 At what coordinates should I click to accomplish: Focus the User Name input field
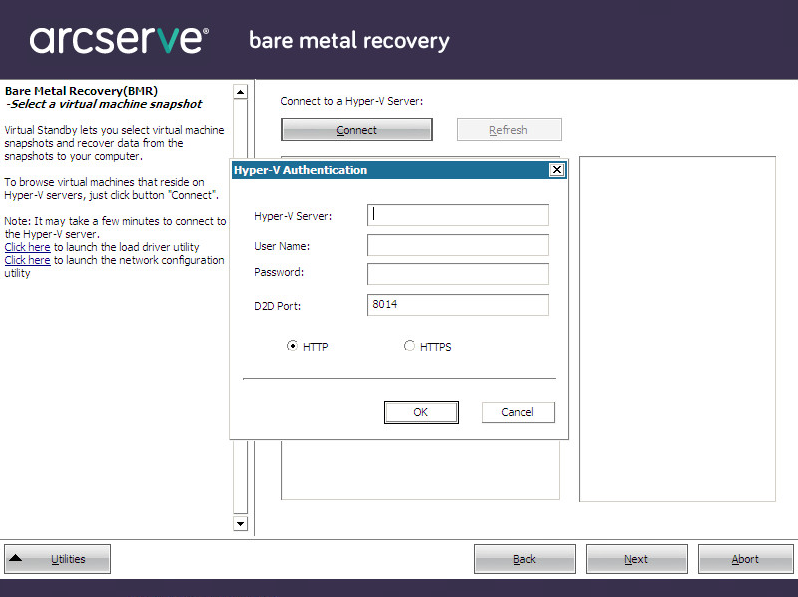458,245
